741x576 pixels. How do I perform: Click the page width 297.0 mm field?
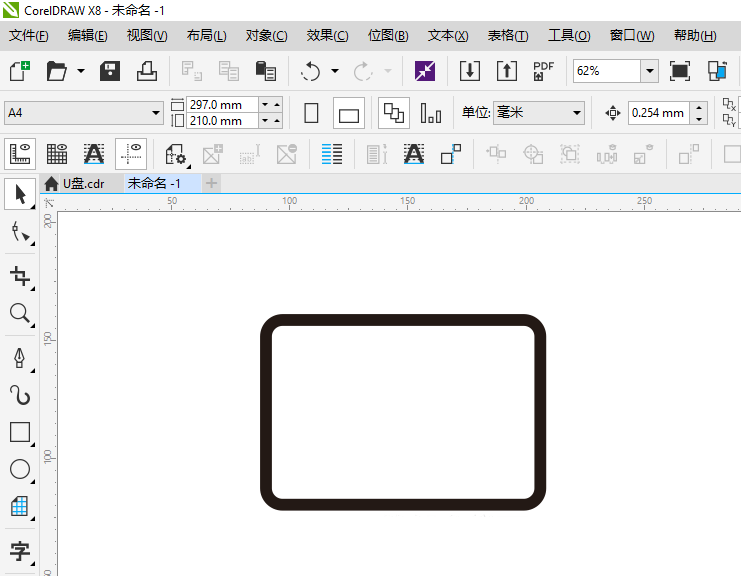click(x=221, y=105)
